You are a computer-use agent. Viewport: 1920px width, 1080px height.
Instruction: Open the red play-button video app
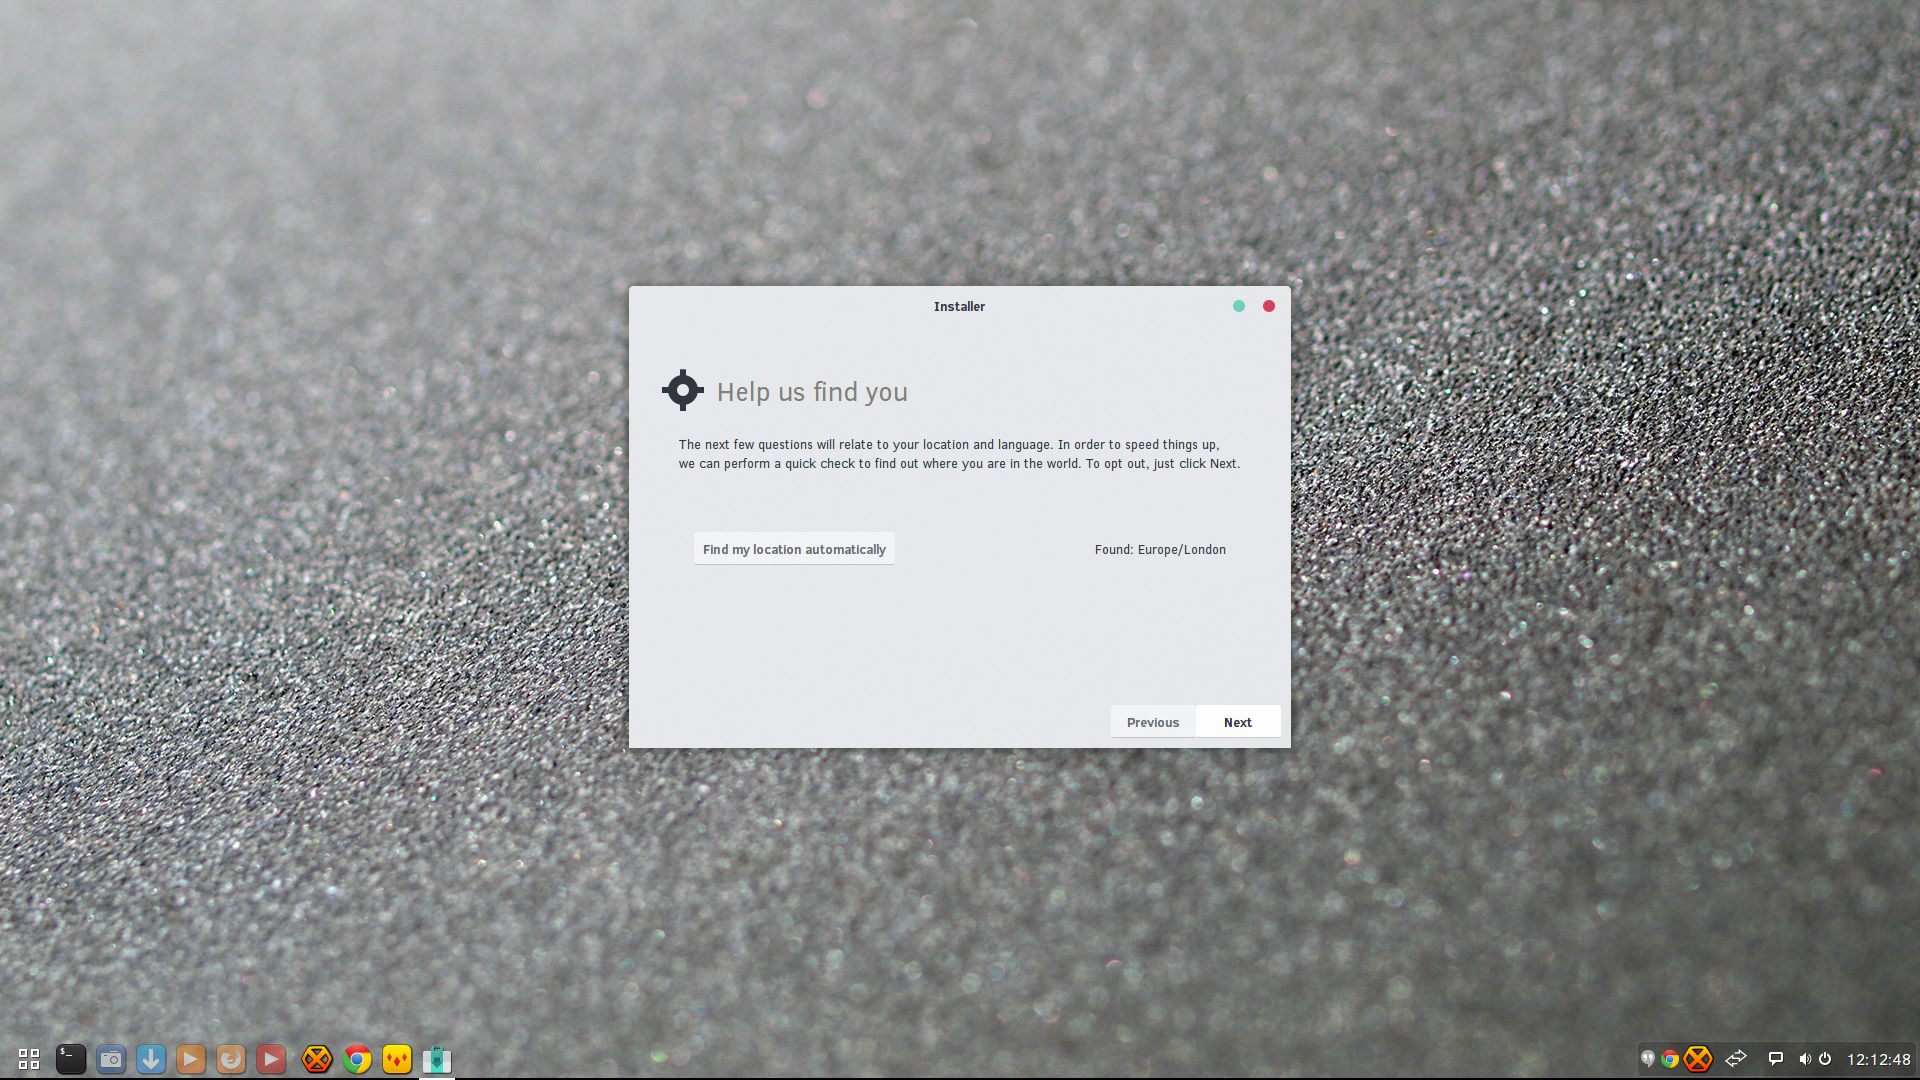pos(271,1059)
